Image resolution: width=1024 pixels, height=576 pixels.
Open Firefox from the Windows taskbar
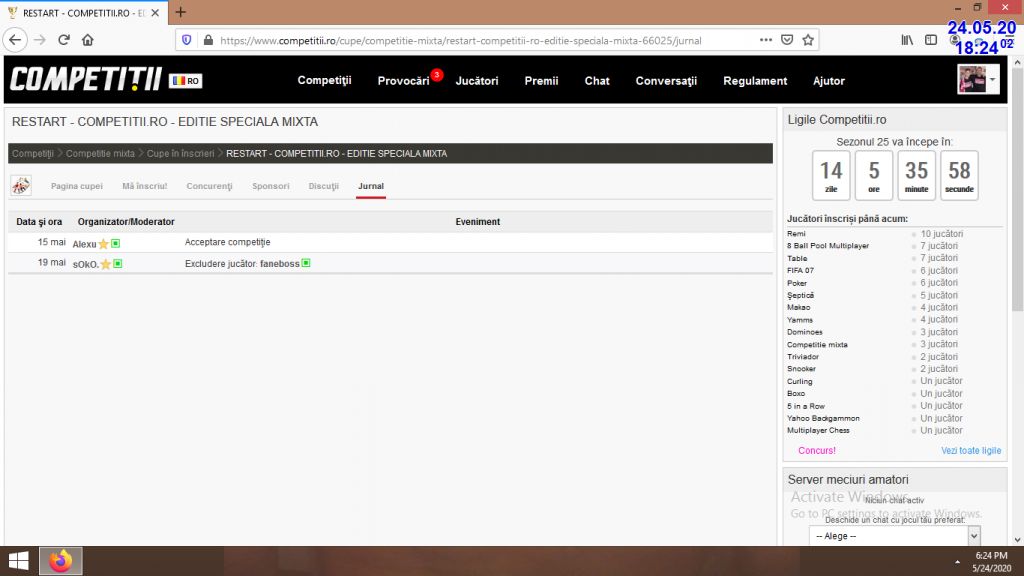tap(60, 561)
